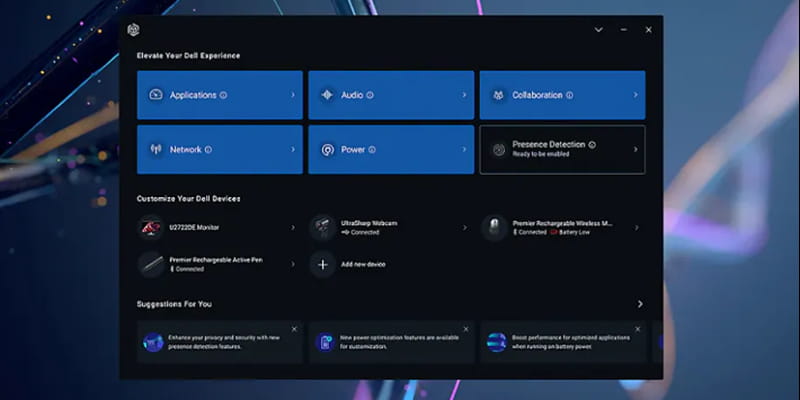Click the Add new device plus icon
800x400 pixels.
pos(322,264)
